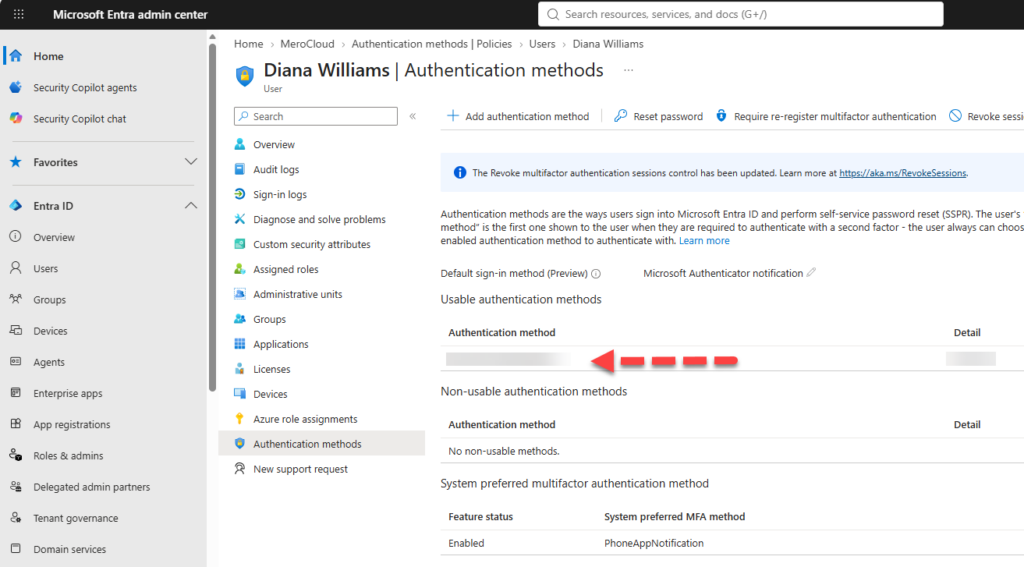Viewport: 1024px width, 567px height.
Task: Click the Assigned roles icon
Action: [240, 269]
